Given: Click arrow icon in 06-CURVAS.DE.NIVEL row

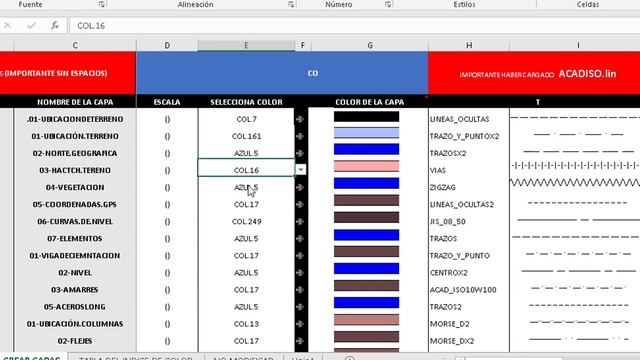Looking at the screenshot, I should point(300,221).
